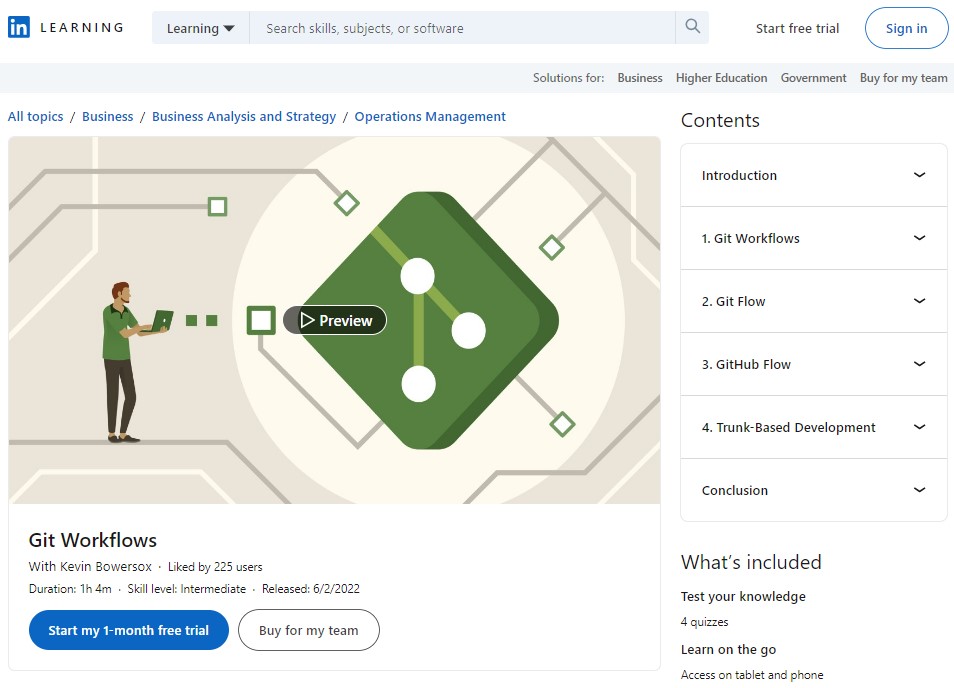Expand the Introduction section

pyautogui.click(x=814, y=175)
